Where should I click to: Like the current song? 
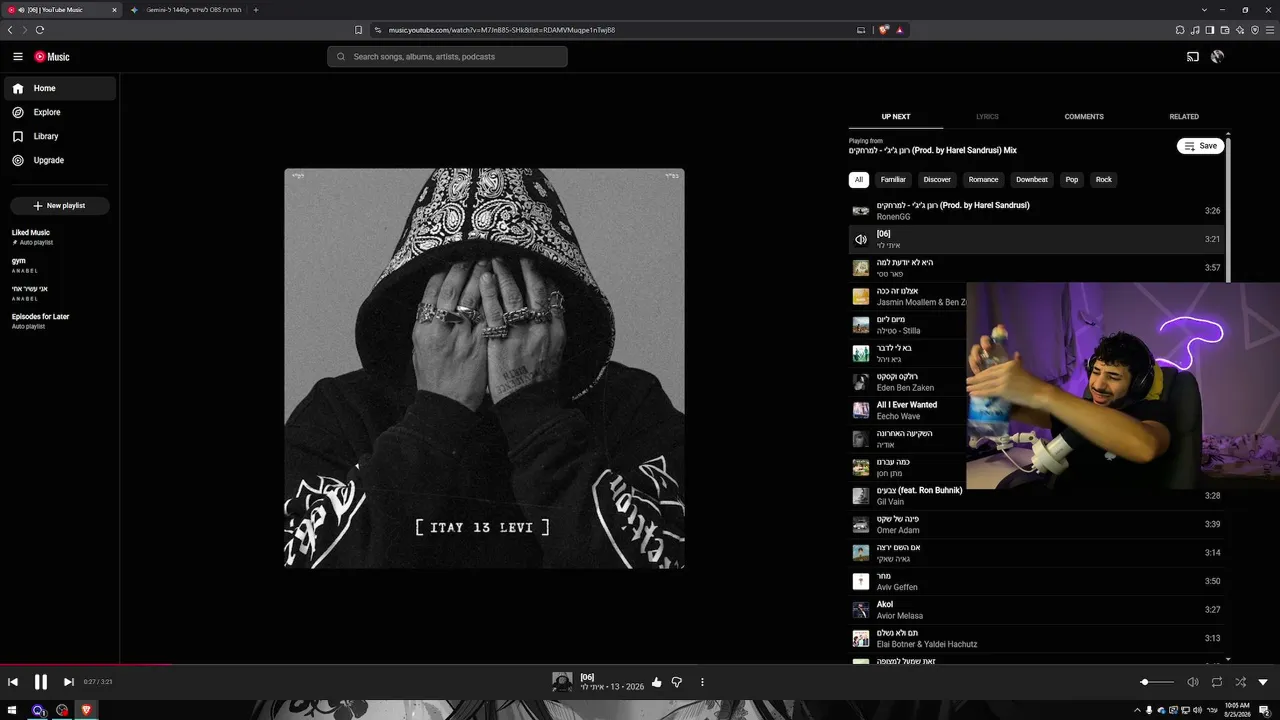pos(657,682)
